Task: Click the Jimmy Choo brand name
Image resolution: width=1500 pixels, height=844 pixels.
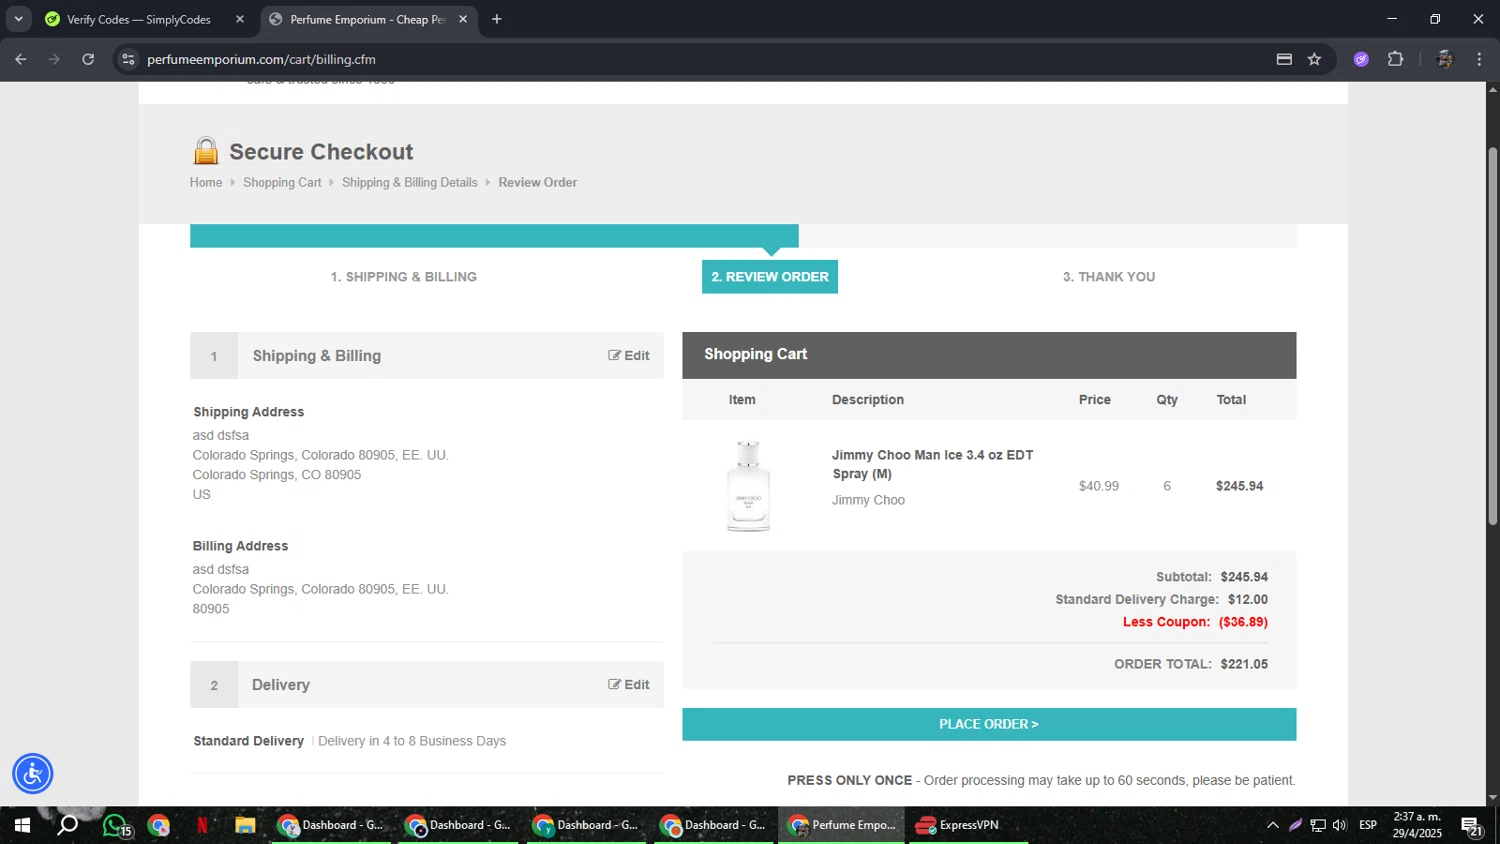Action: point(868,500)
